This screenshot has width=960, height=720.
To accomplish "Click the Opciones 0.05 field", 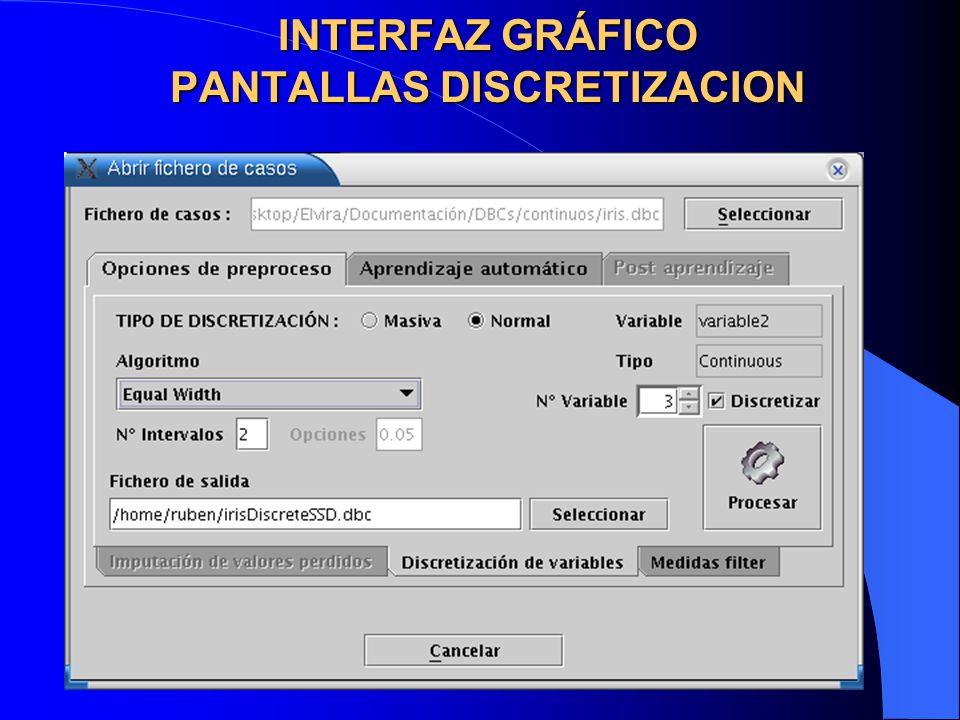I will coord(399,434).
